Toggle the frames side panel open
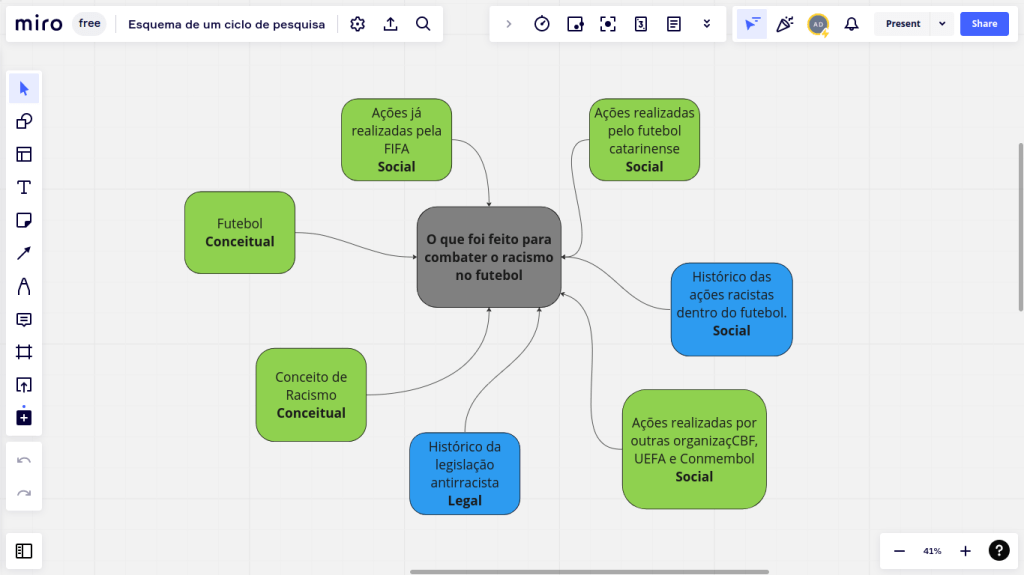The height and width of the screenshot is (575, 1024). coord(24,550)
